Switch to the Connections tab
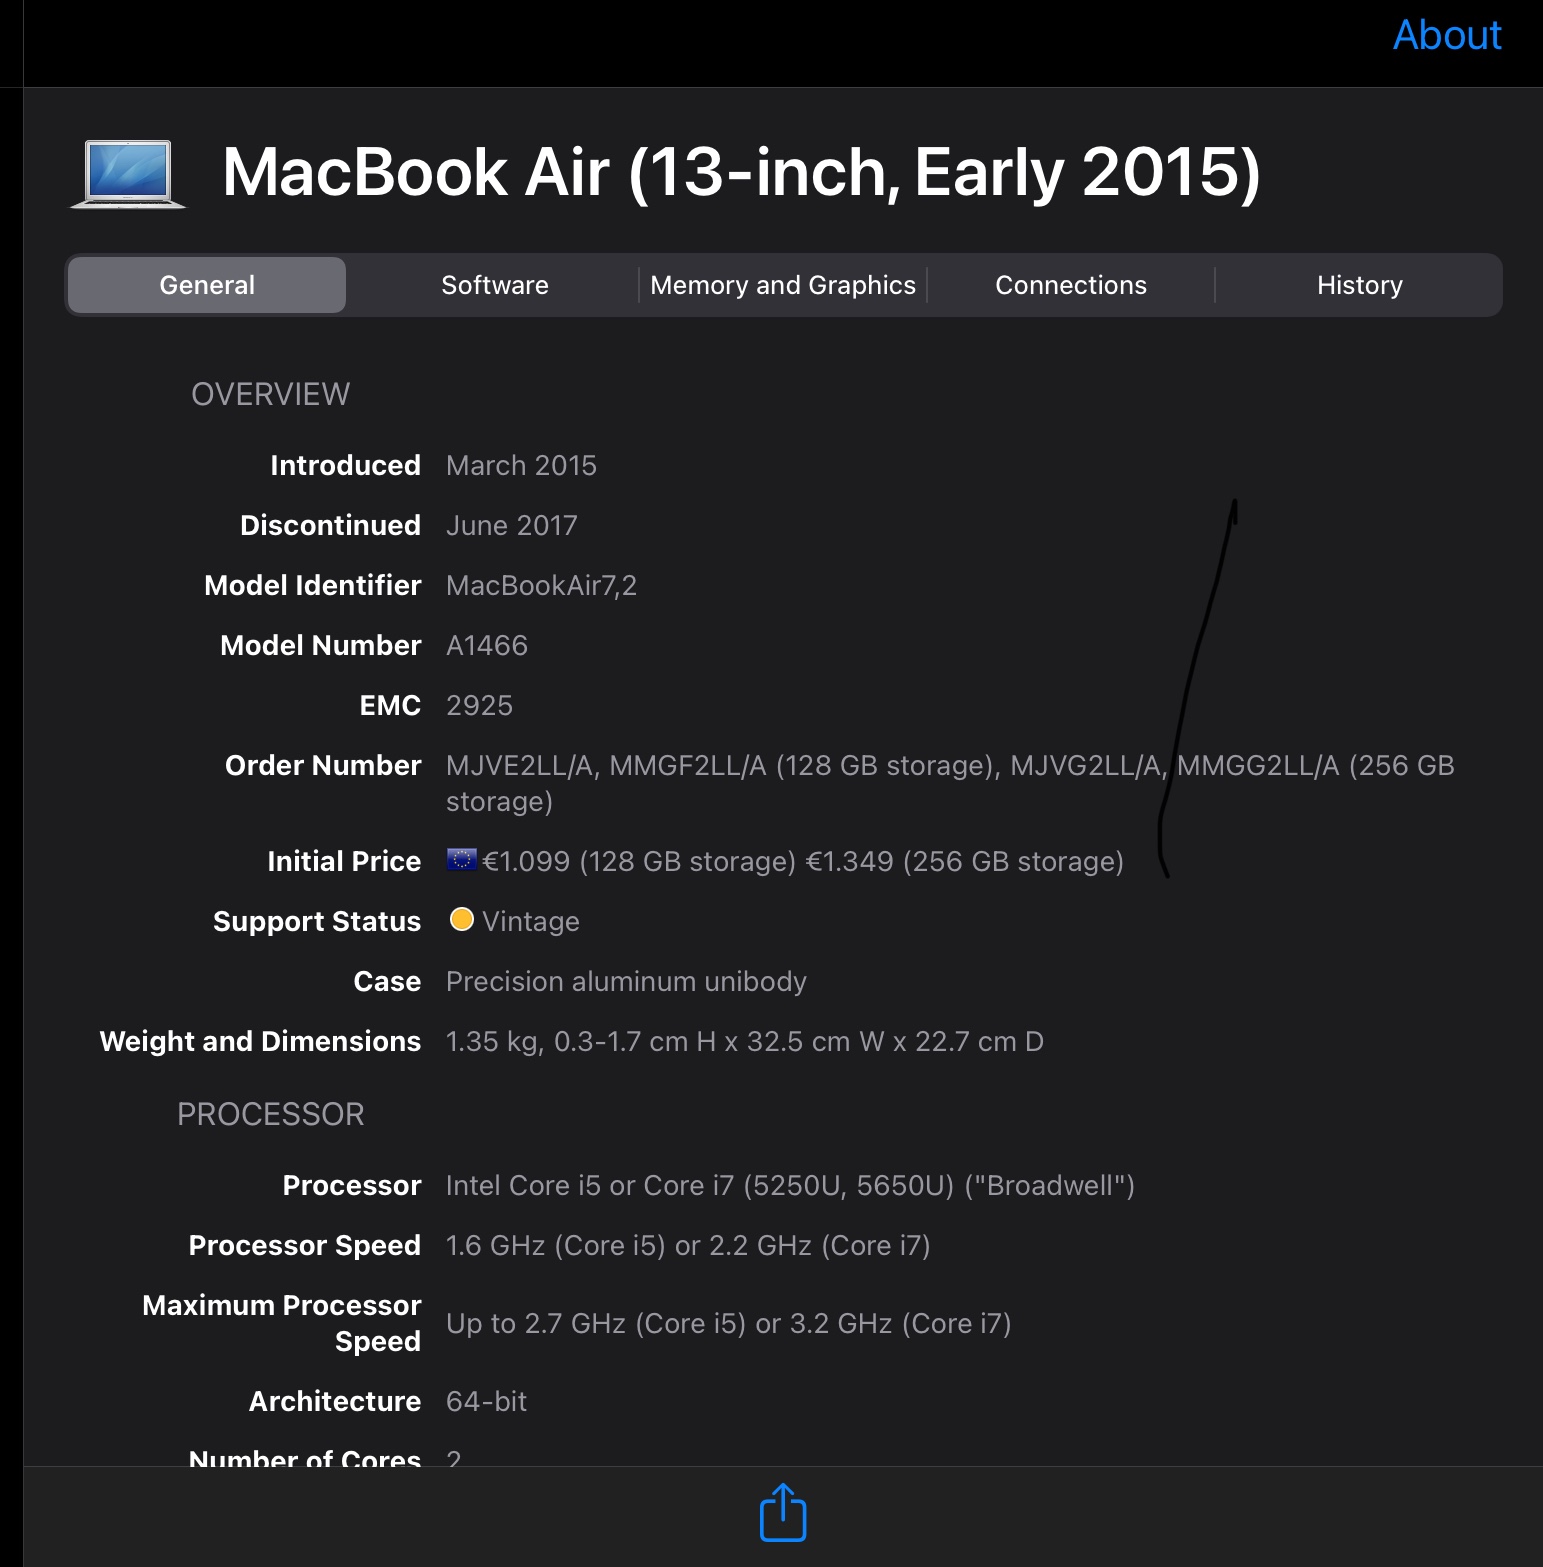Image resolution: width=1543 pixels, height=1567 pixels. [1071, 285]
